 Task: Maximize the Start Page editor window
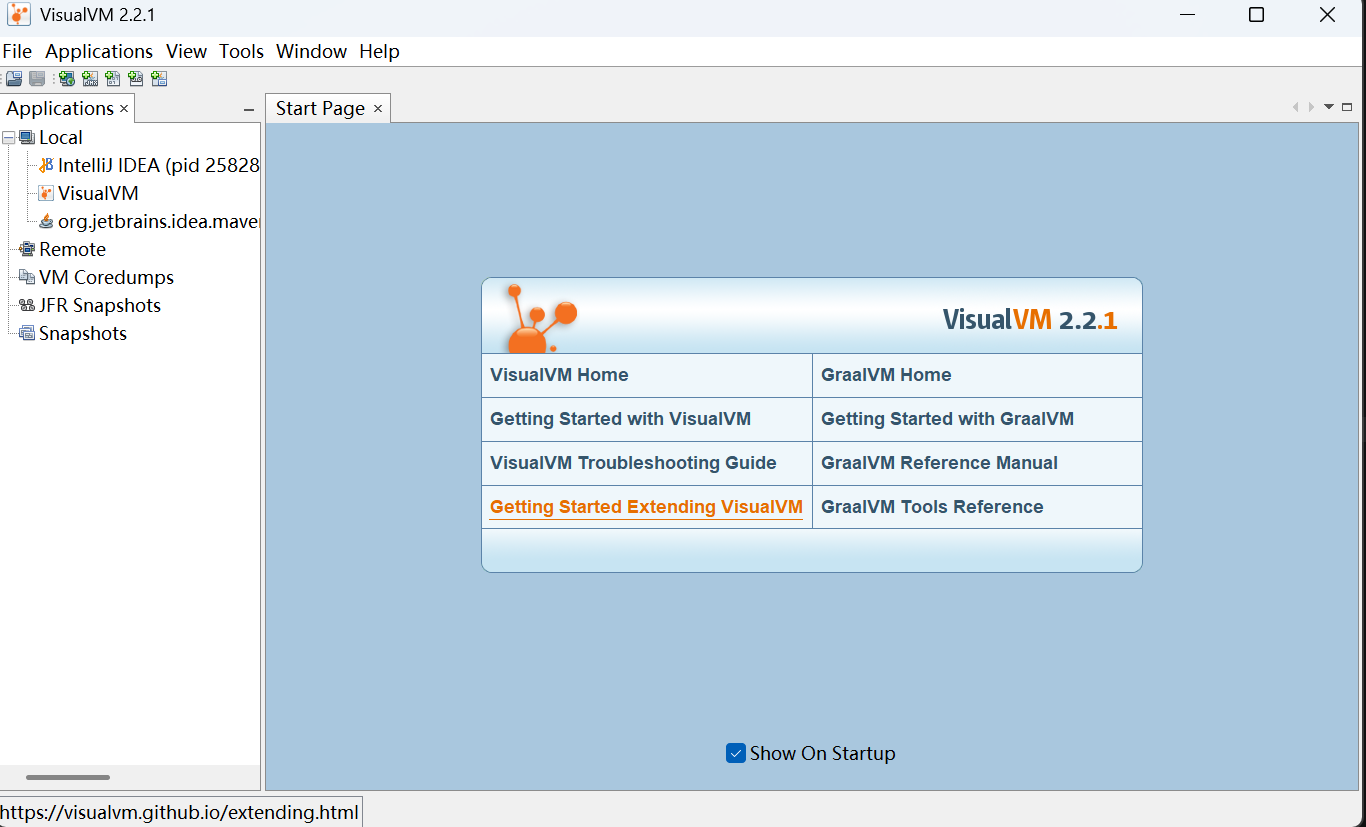click(x=1347, y=107)
